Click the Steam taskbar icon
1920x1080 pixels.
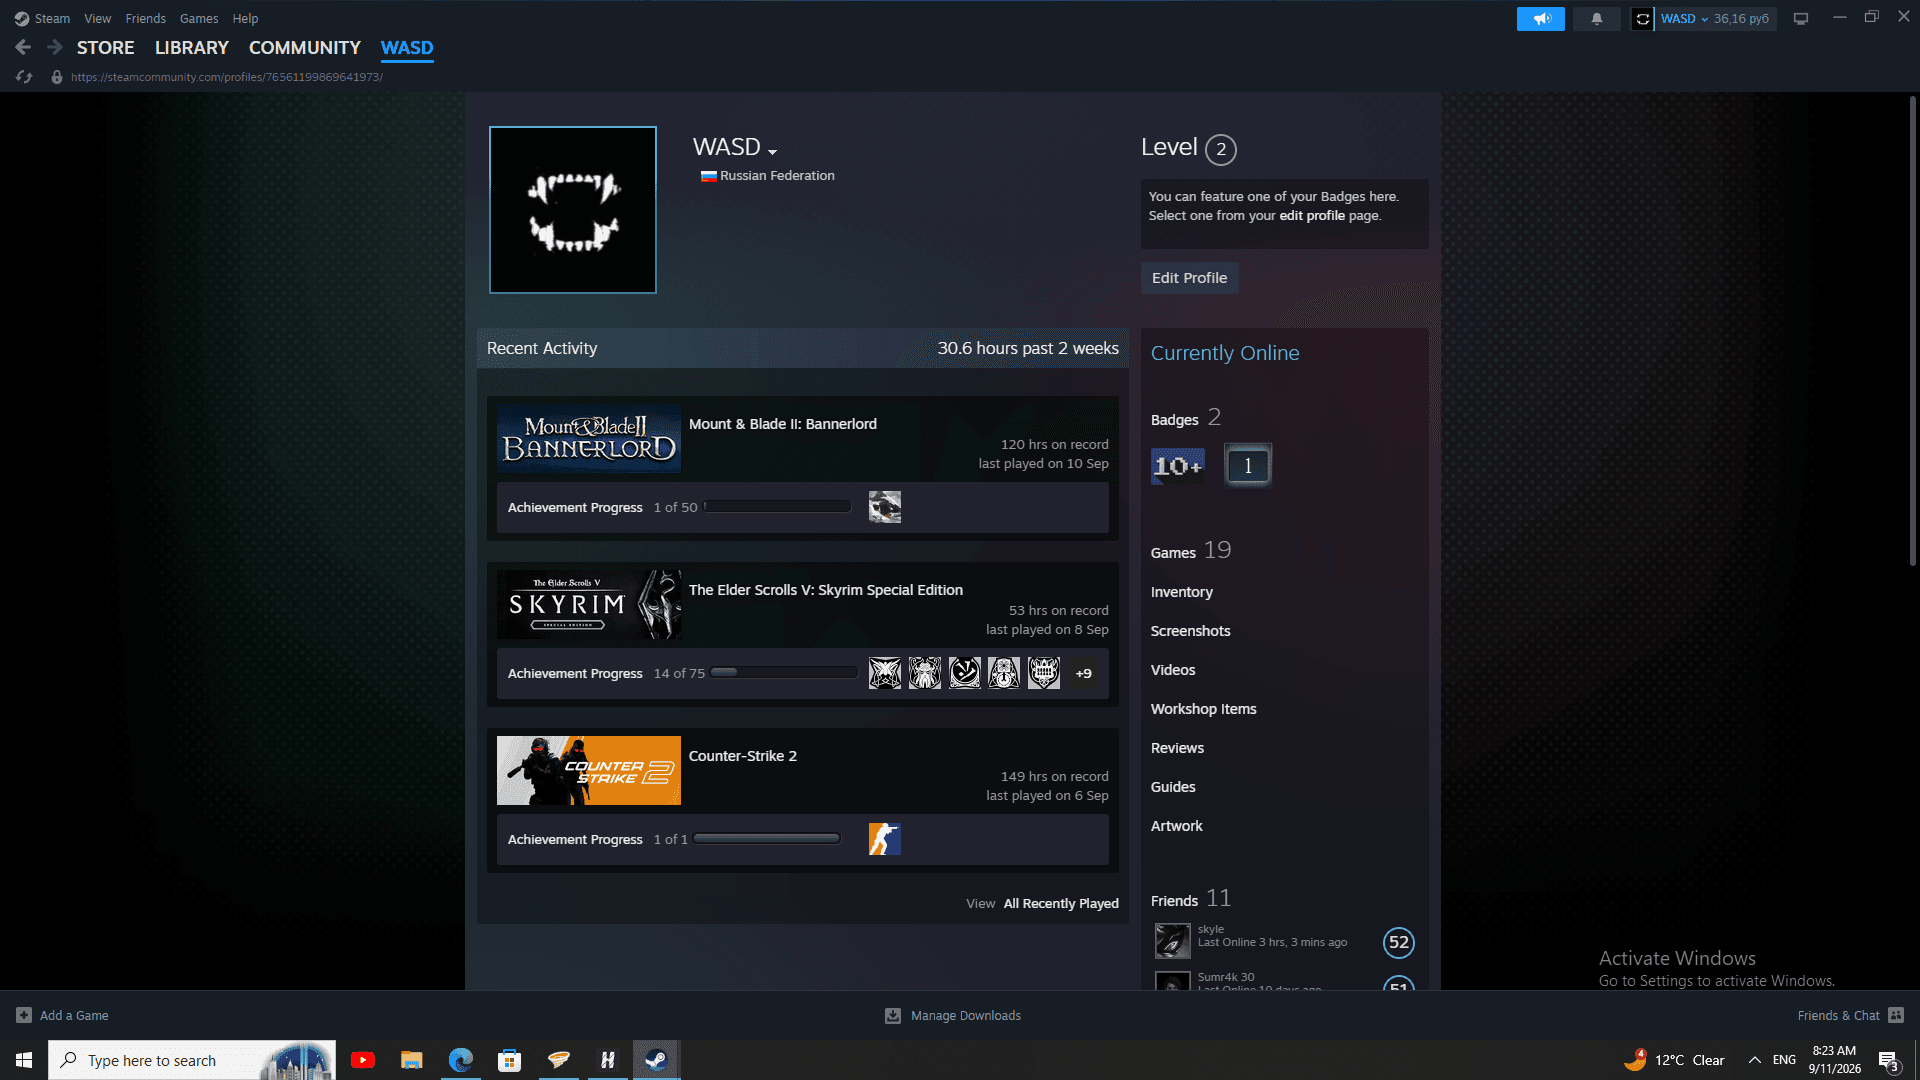656,1060
